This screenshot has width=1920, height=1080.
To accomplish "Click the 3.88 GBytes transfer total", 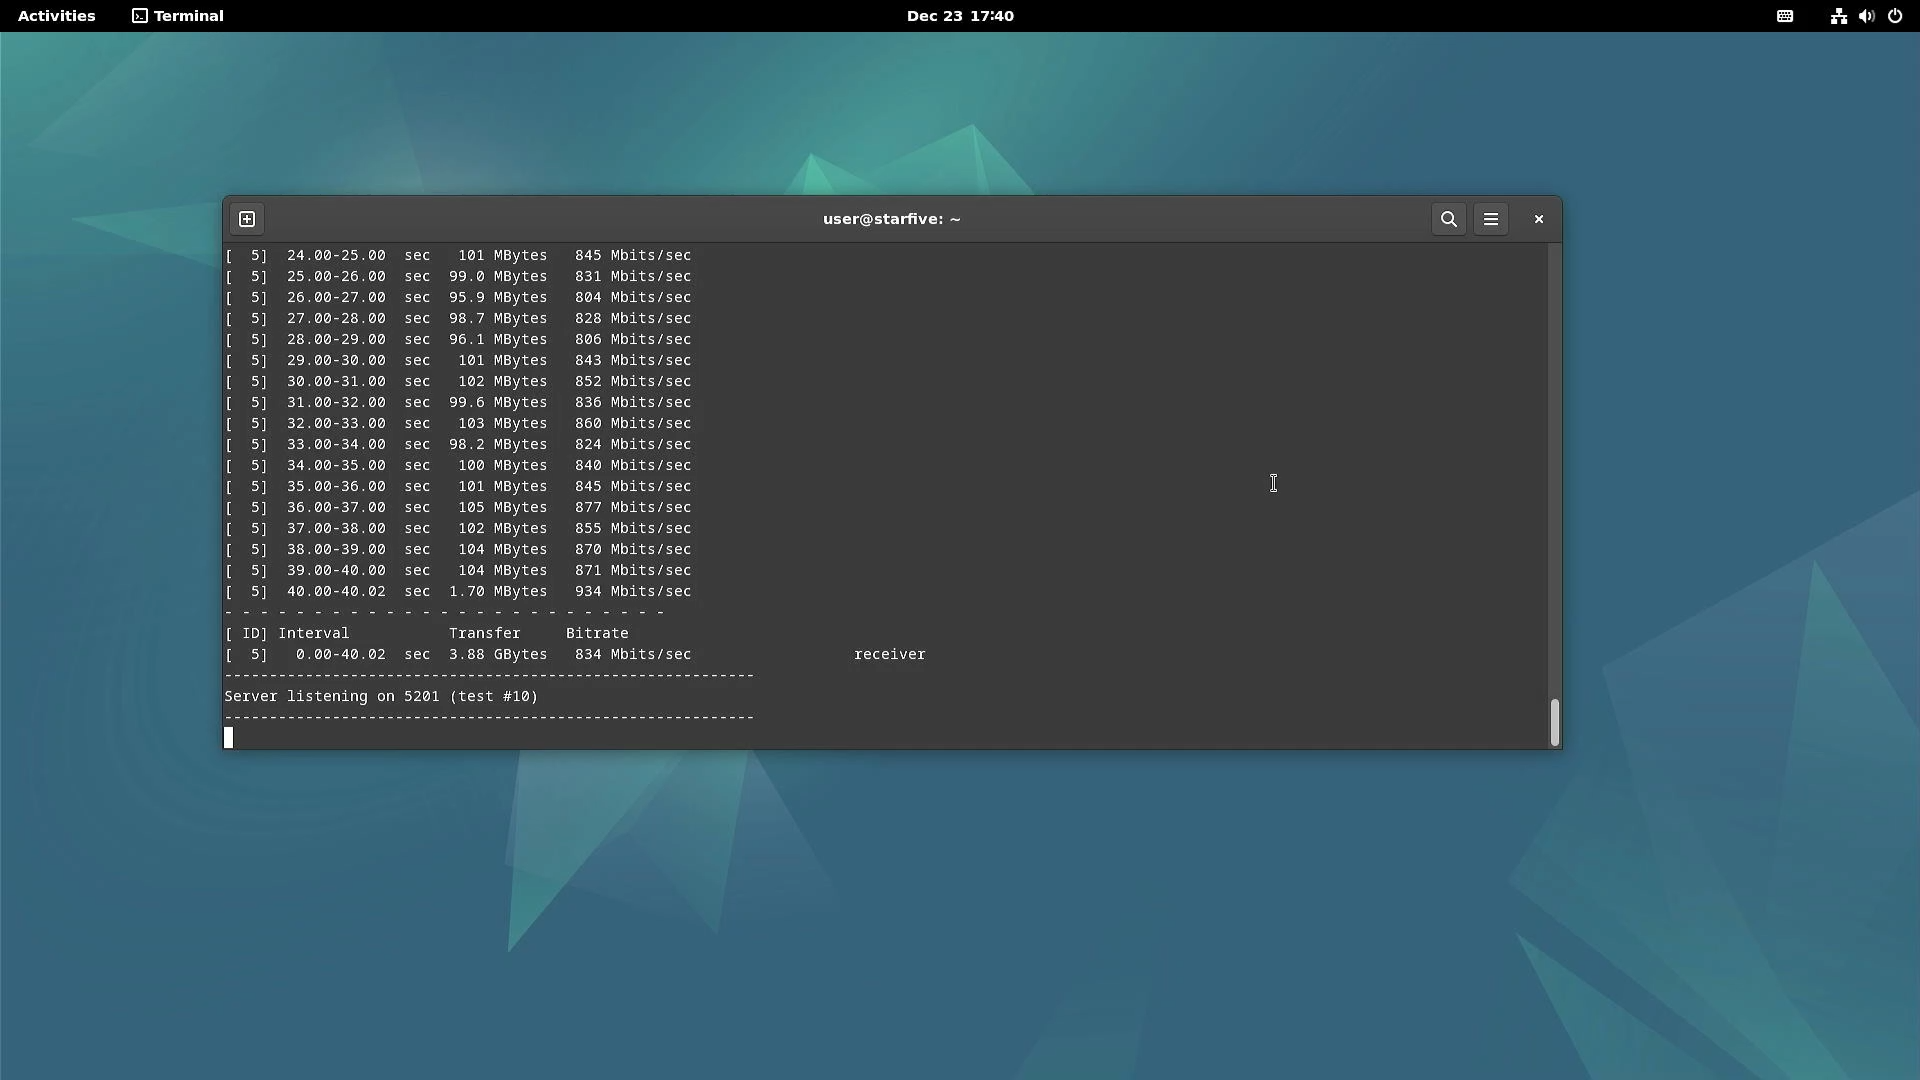I will [x=498, y=654].
